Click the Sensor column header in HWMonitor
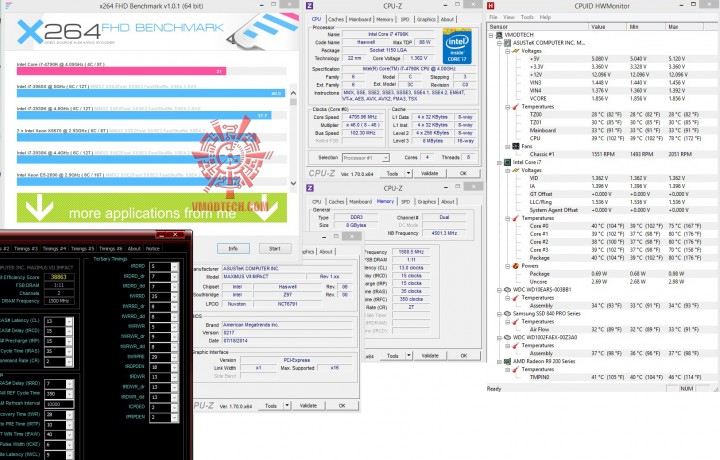This screenshot has width=720, height=460. (537, 27)
